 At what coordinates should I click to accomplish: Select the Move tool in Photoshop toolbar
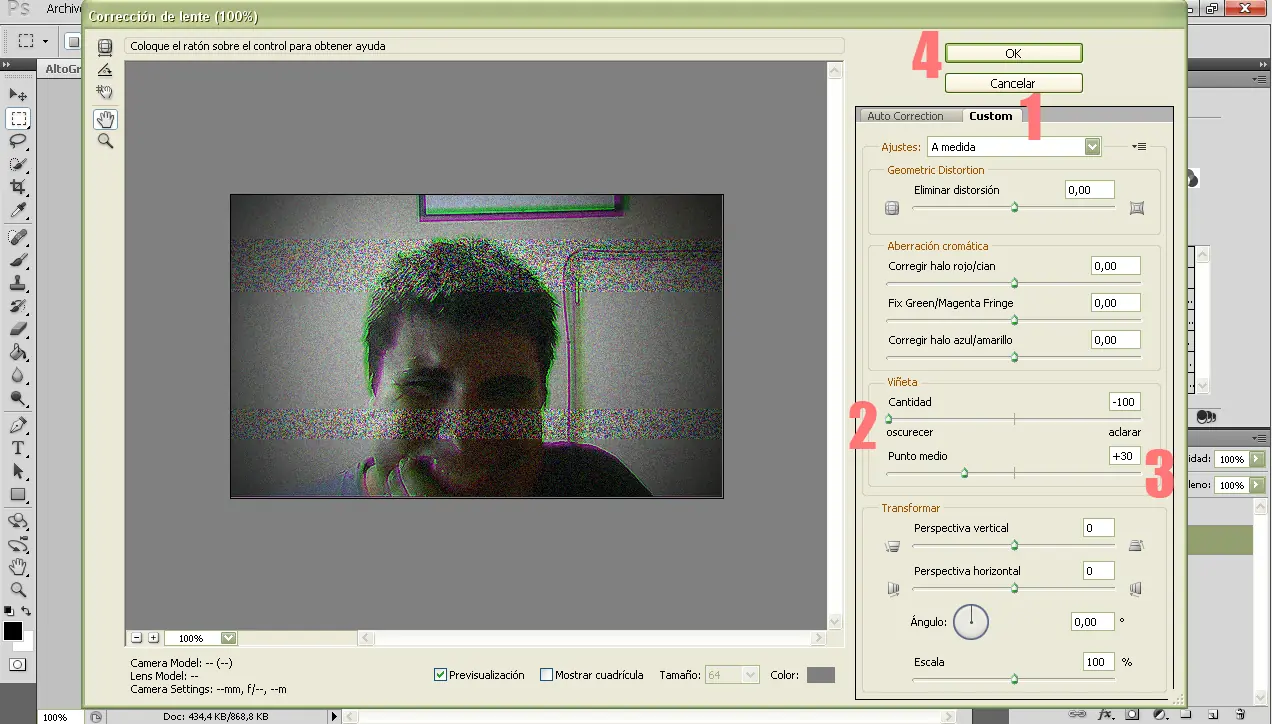[18, 95]
